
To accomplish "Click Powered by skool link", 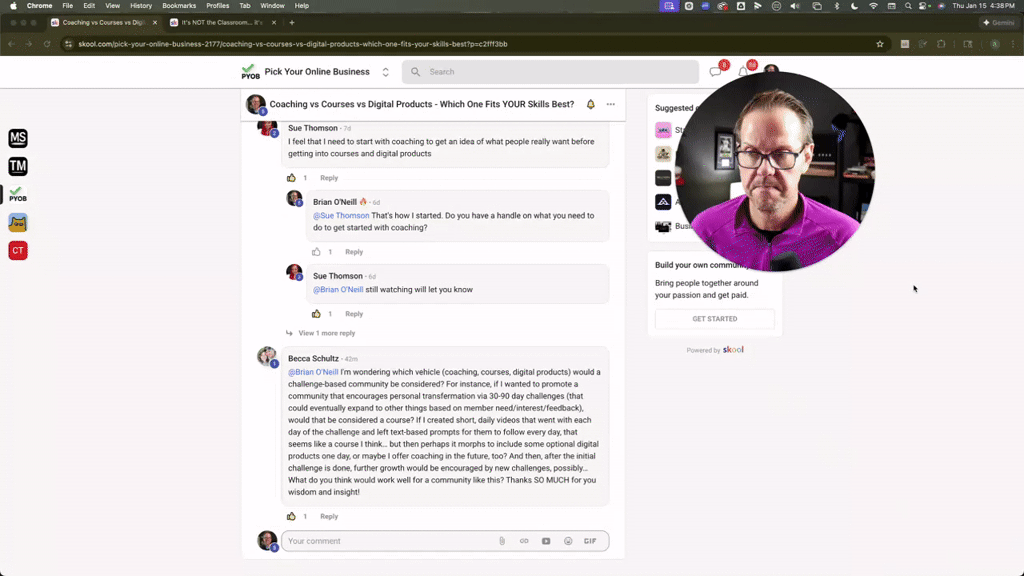I will [x=714, y=350].
